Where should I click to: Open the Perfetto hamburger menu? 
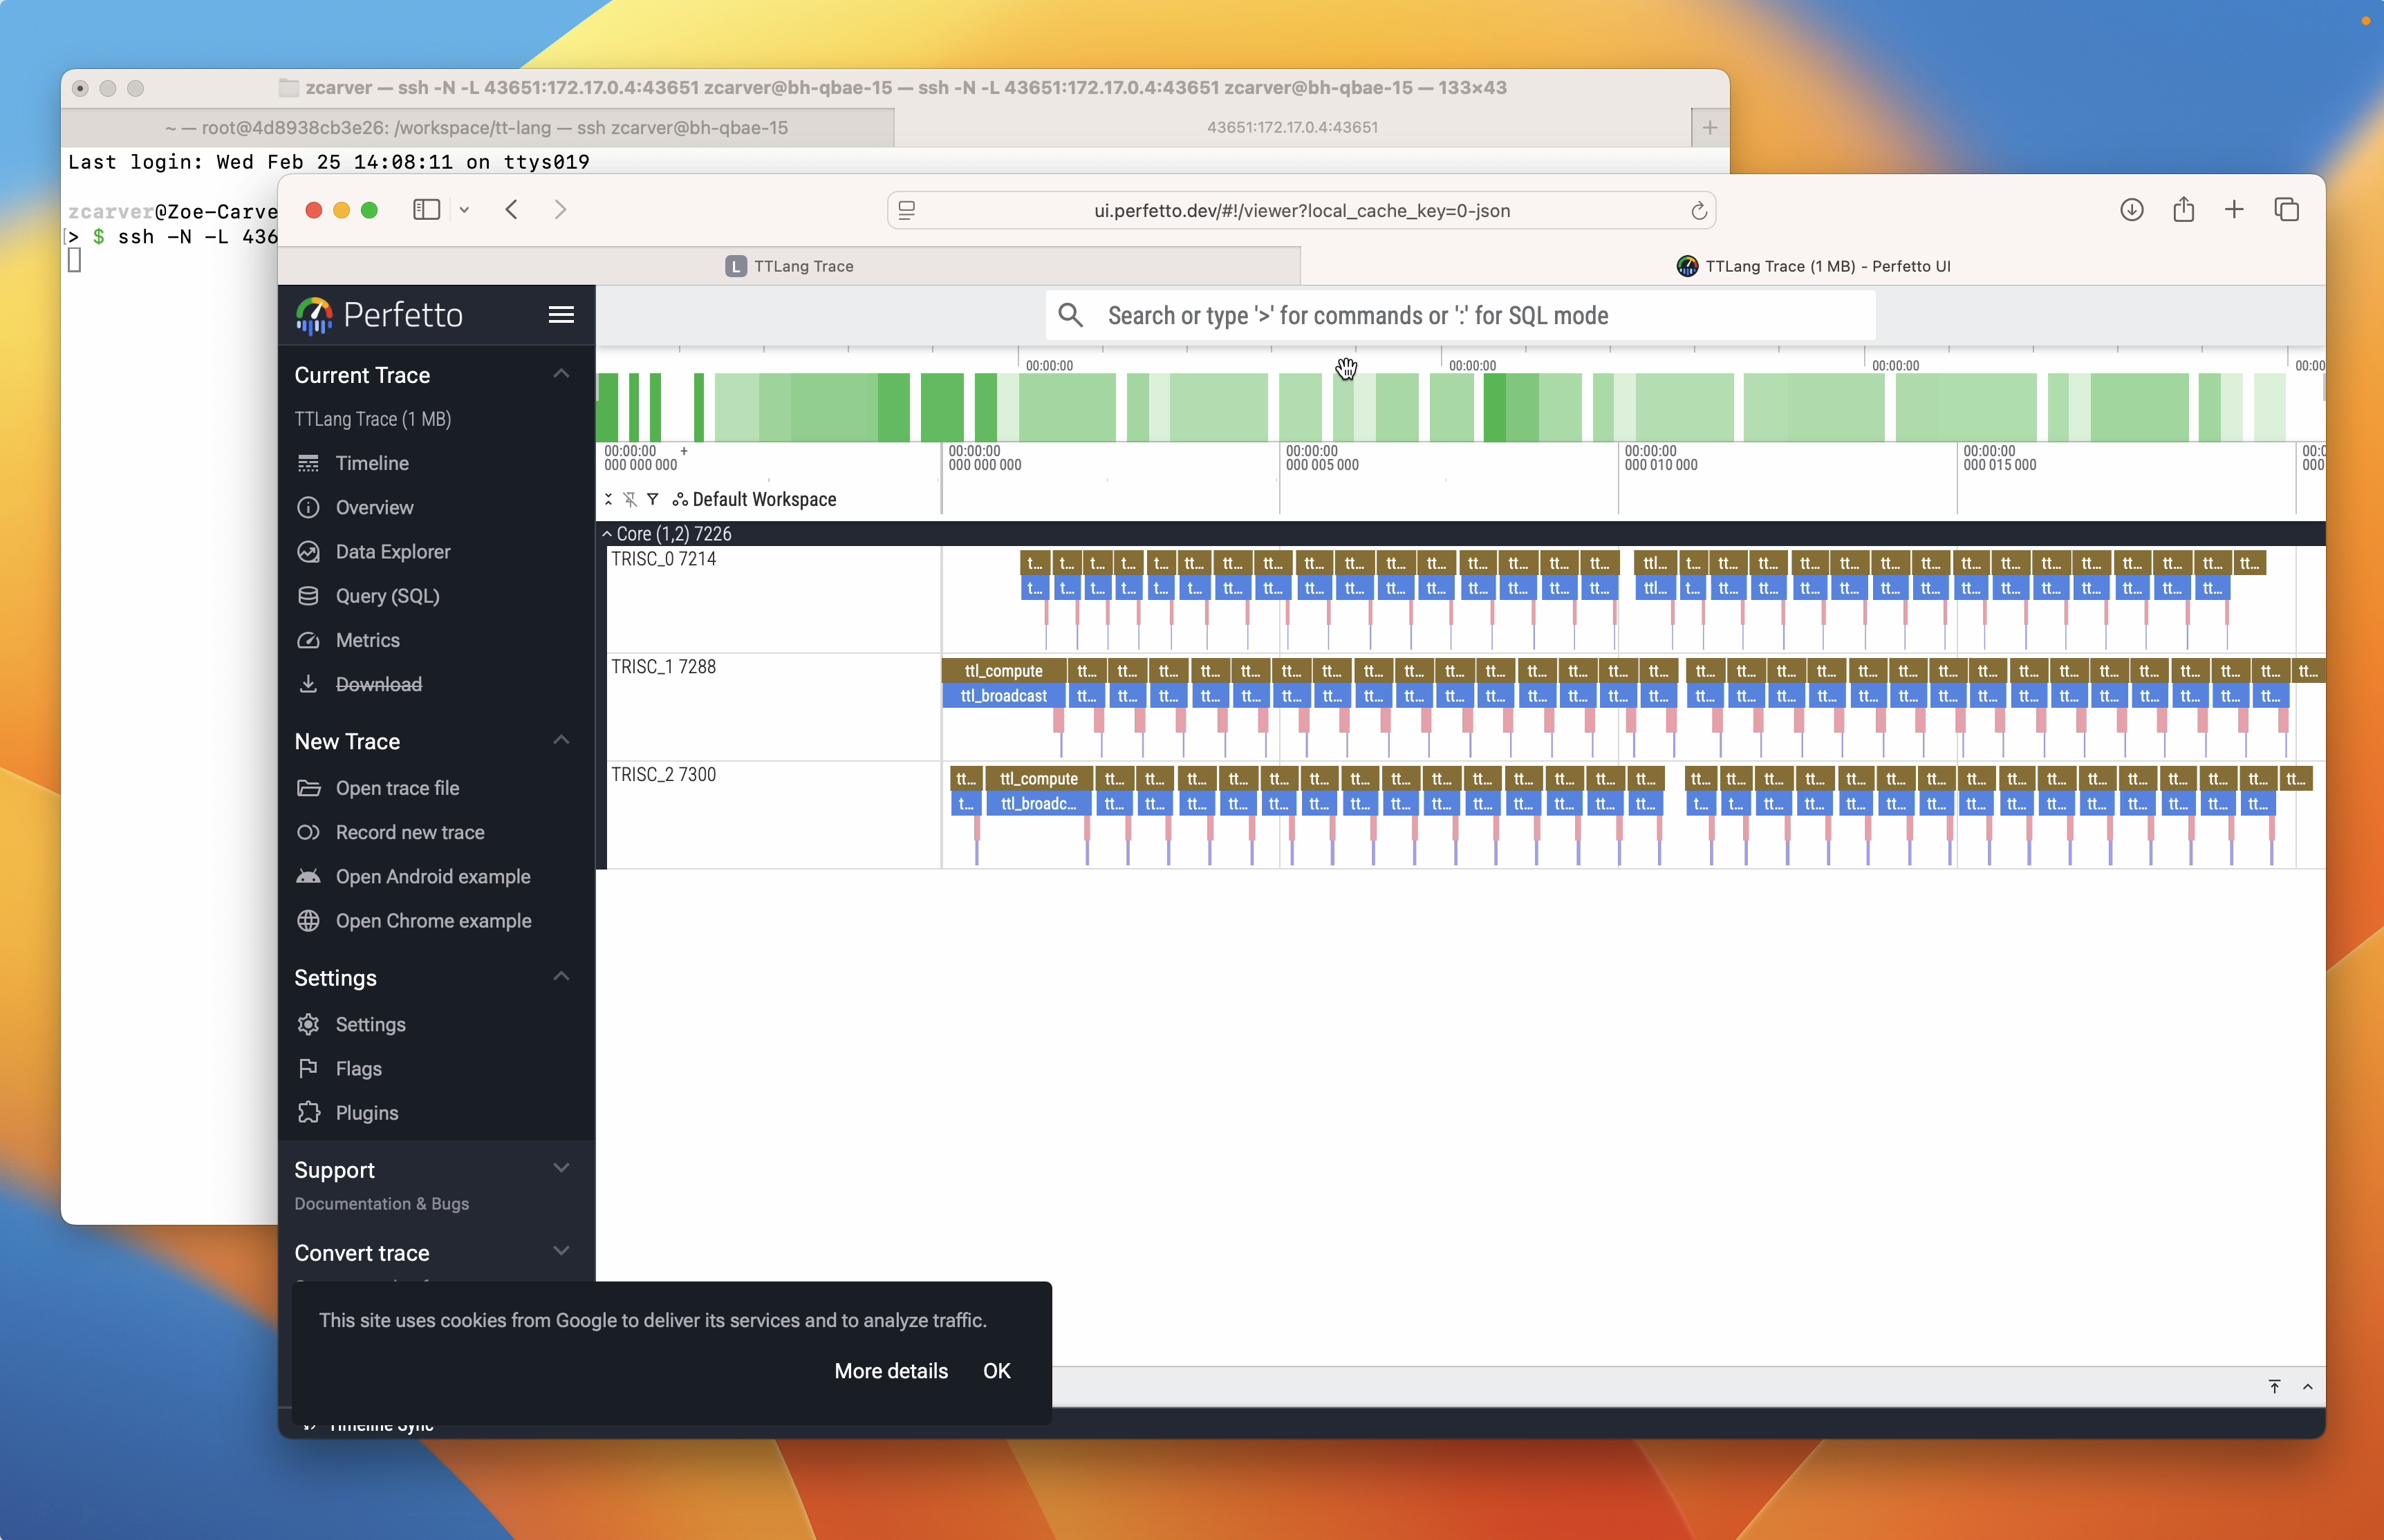pos(561,314)
